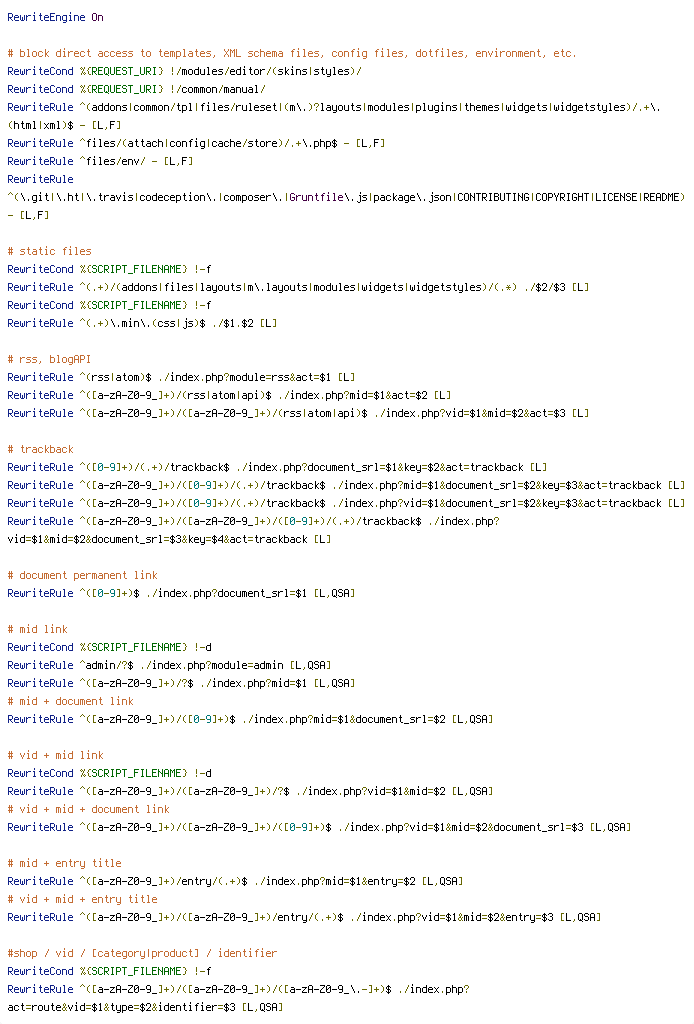This screenshot has width=694, height=1024.
Task: Click the '# mid + entry title' comment
Action: pyautogui.click(x=65, y=863)
